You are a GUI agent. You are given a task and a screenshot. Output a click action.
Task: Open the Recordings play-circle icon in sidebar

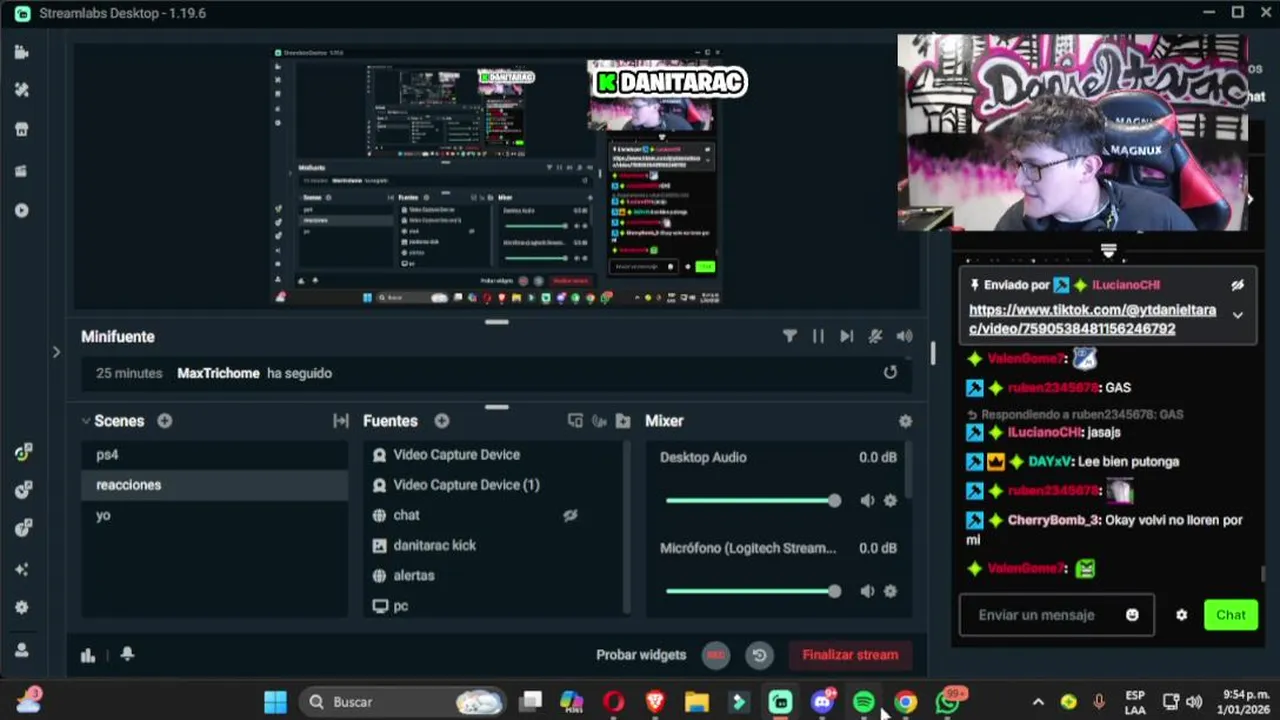click(22, 211)
